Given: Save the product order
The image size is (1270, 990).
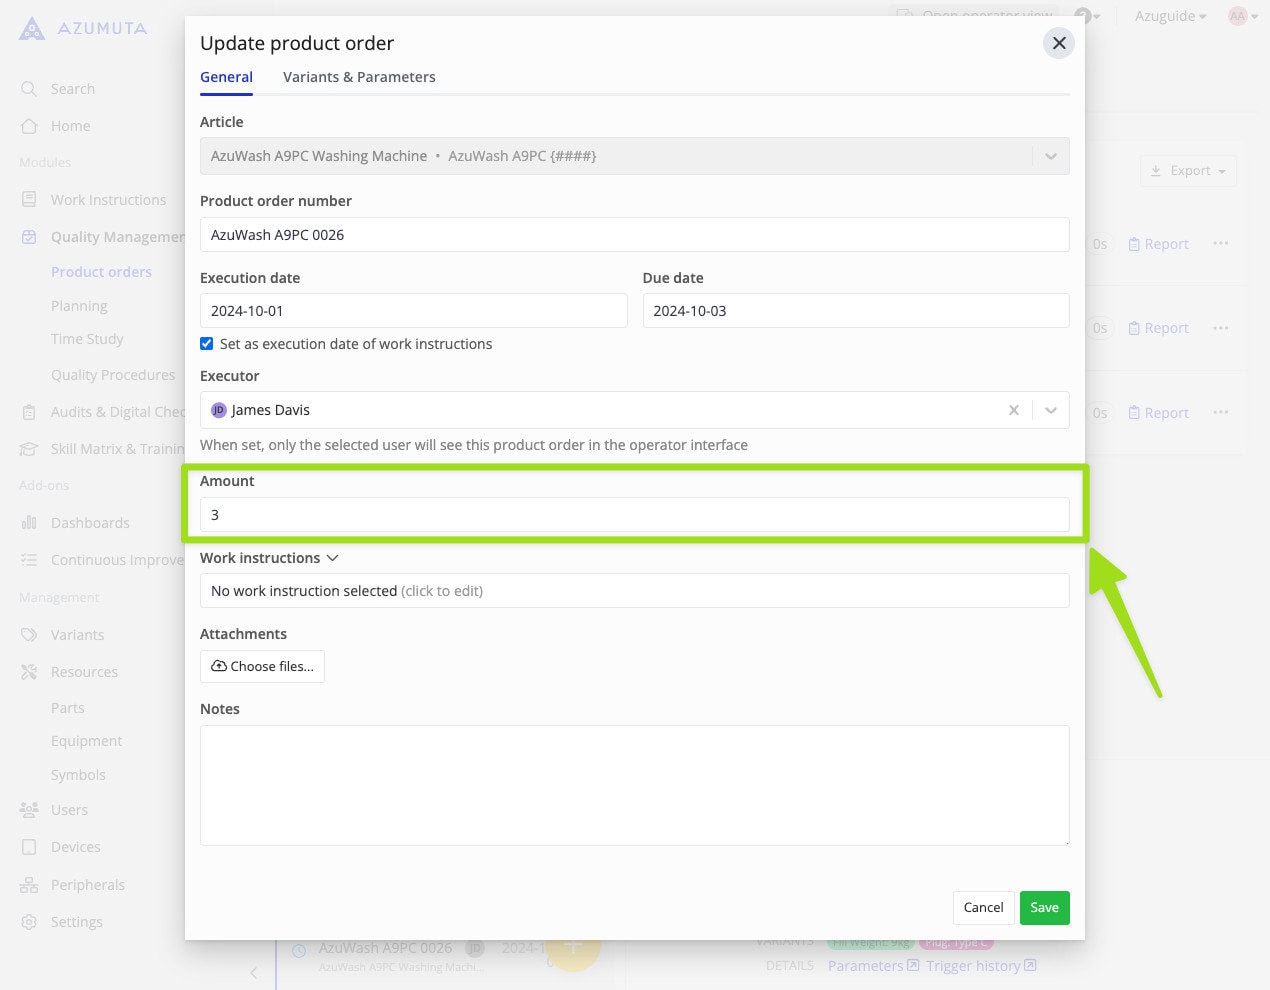Looking at the screenshot, I should click(1044, 907).
